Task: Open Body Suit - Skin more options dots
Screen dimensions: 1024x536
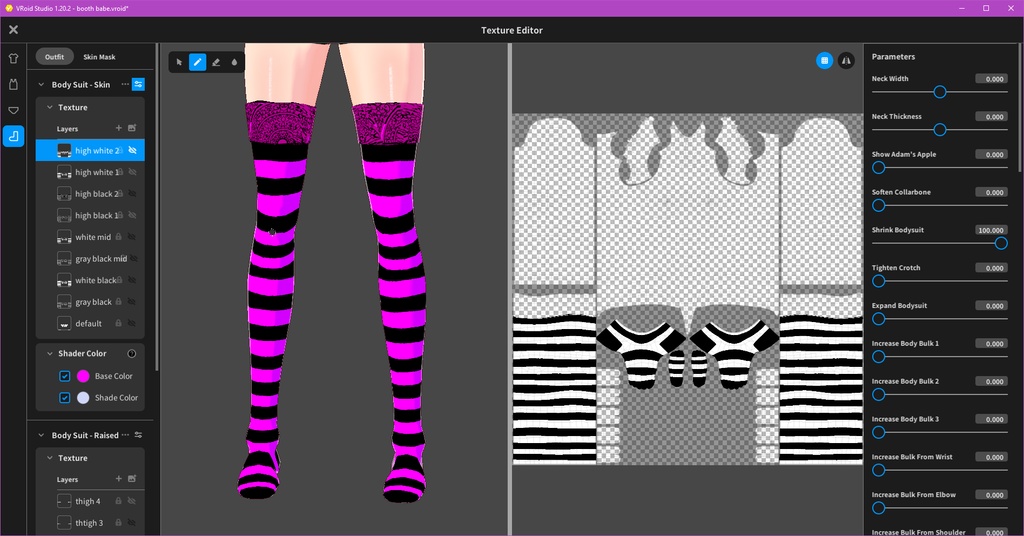Action: coord(125,84)
